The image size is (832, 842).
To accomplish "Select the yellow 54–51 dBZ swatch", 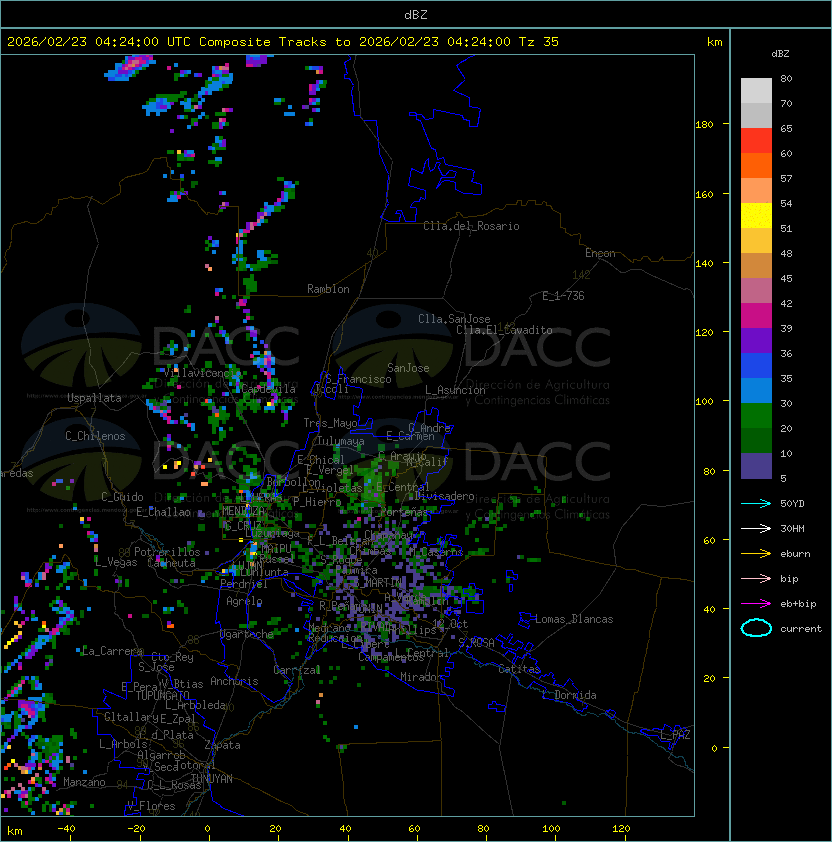I will 756,215.
